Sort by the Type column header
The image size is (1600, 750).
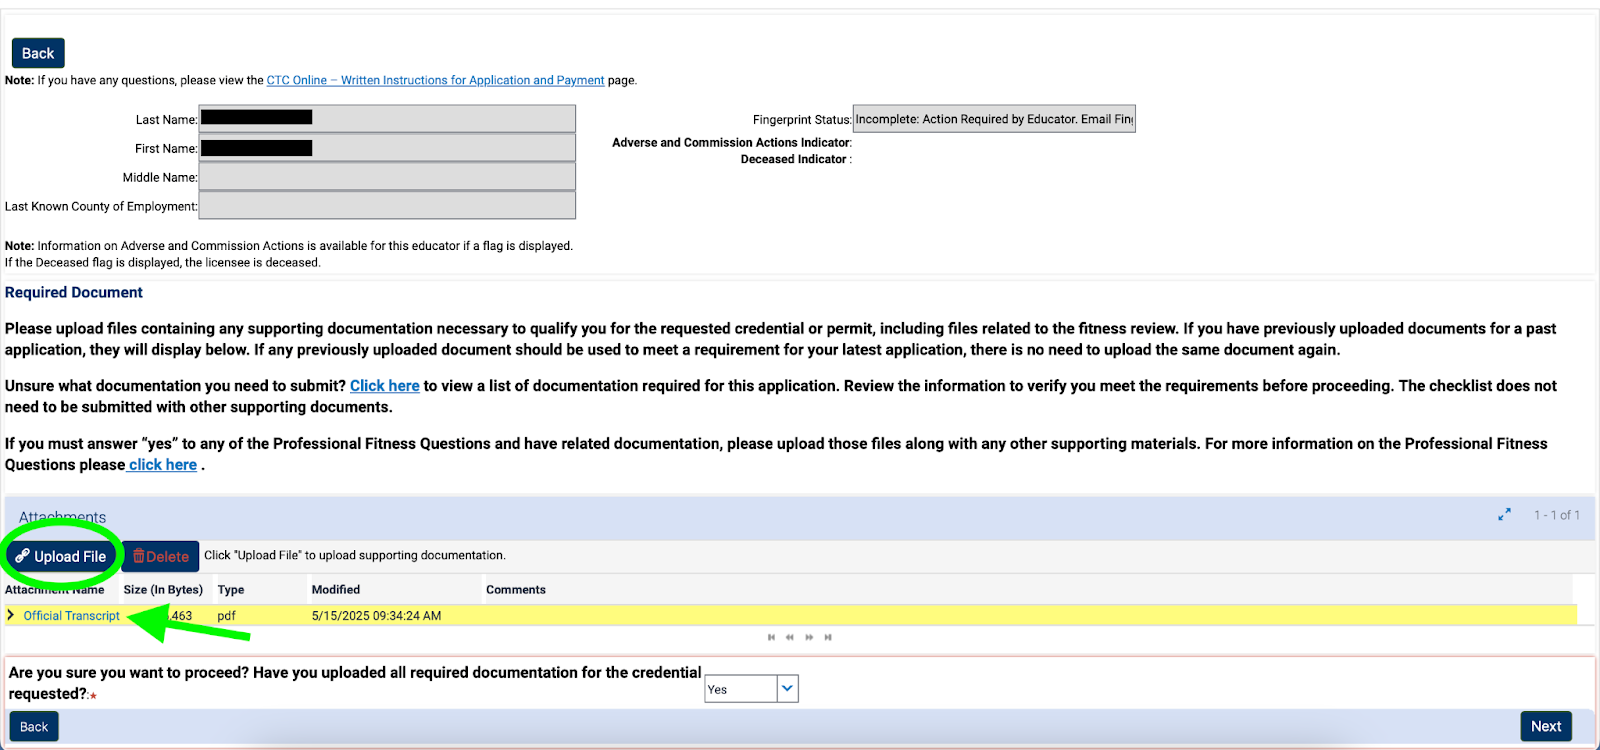(x=231, y=590)
